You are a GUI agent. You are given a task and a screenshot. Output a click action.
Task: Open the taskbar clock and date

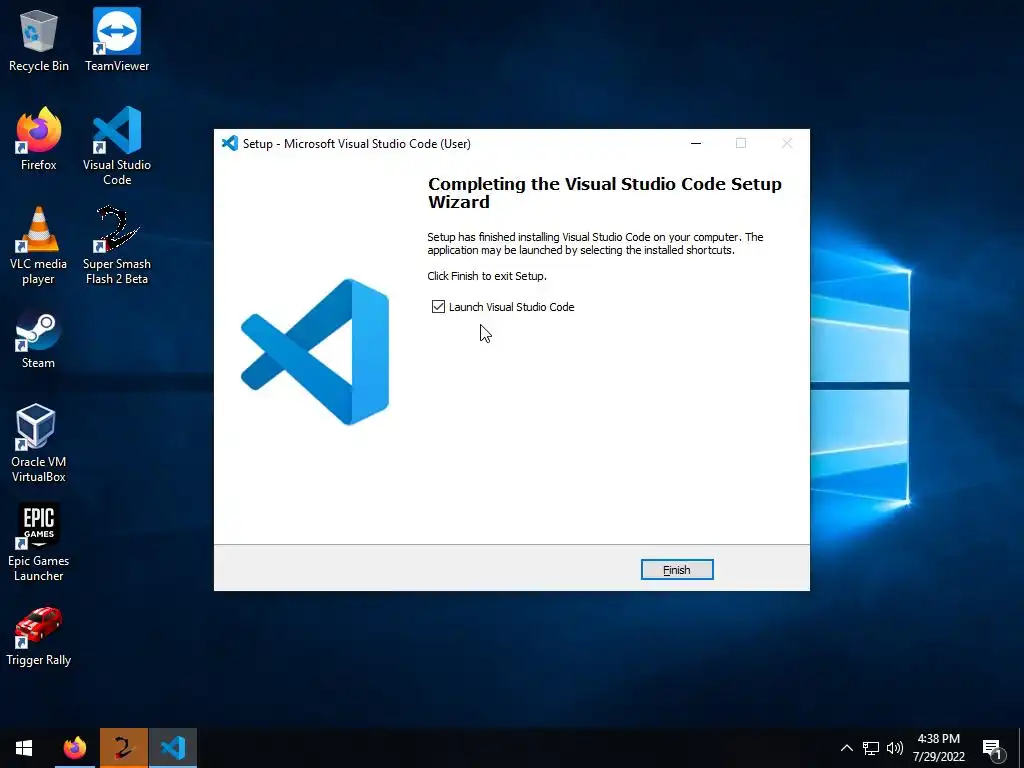tap(938, 748)
